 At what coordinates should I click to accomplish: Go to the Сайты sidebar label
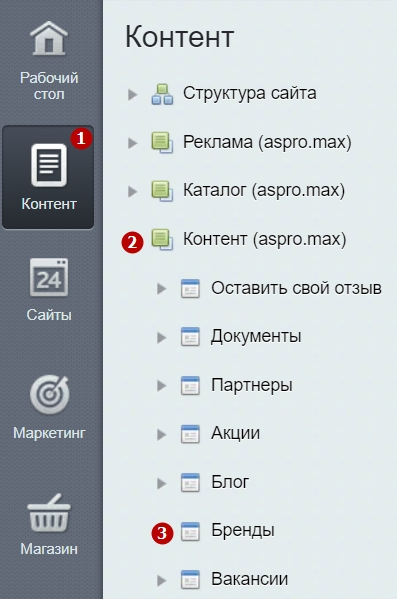(49, 315)
